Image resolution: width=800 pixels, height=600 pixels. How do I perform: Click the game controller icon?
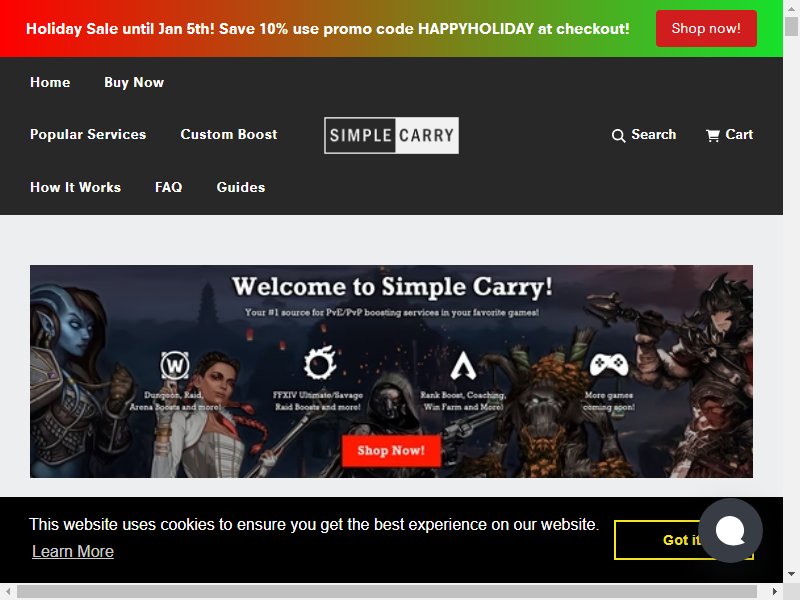(609, 365)
